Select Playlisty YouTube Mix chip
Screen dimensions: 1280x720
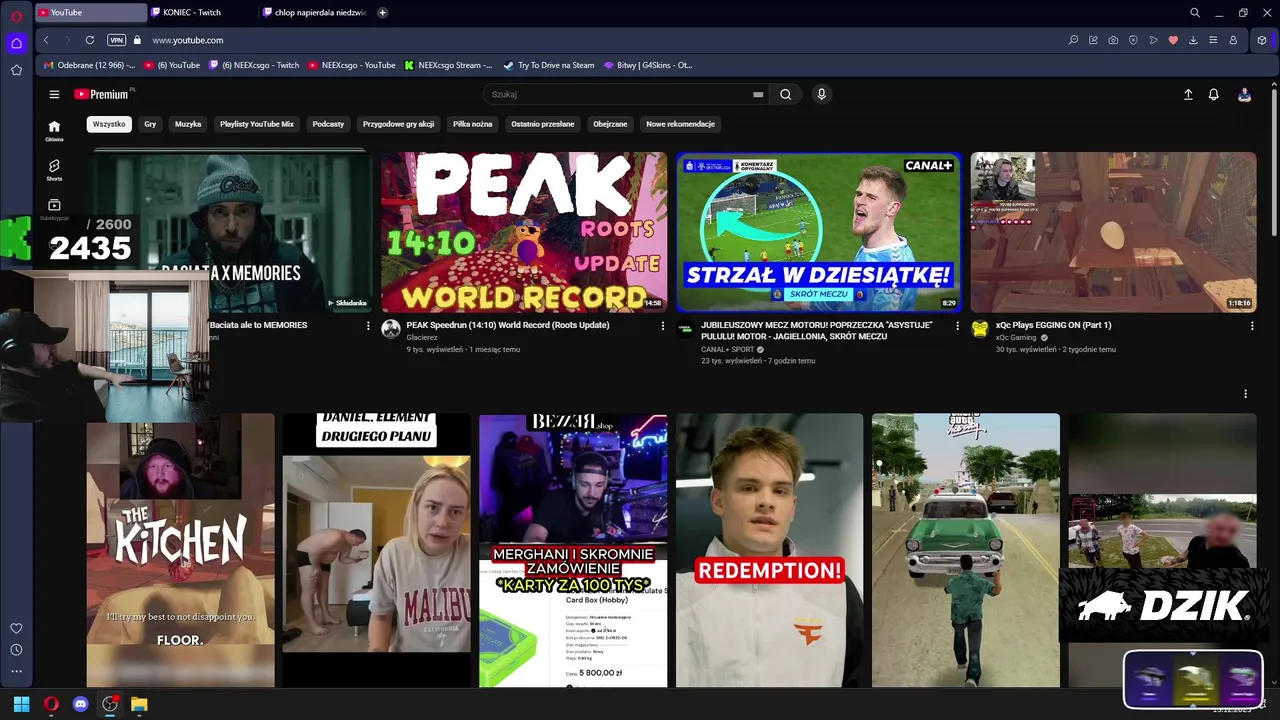(257, 124)
